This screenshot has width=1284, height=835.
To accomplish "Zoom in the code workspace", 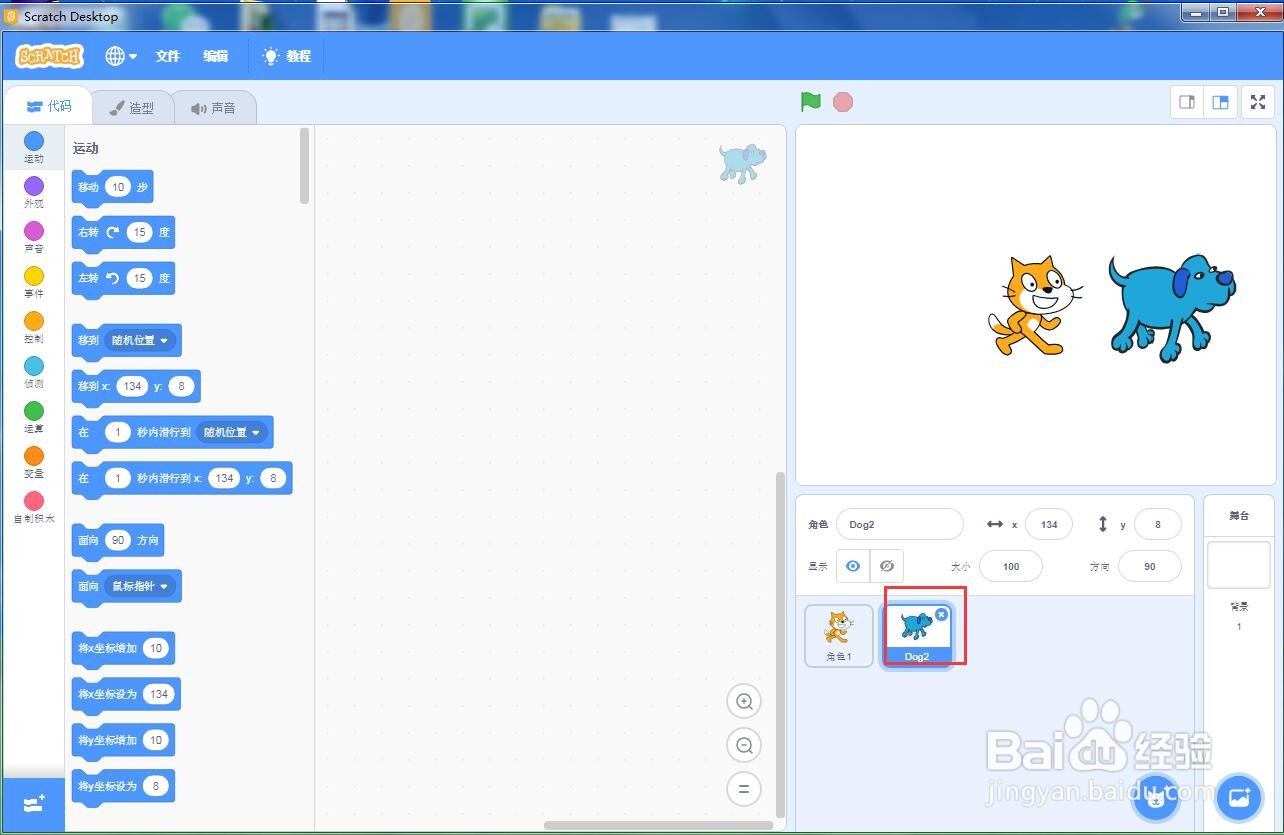I will pyautogui.click(x=744, y=702).
